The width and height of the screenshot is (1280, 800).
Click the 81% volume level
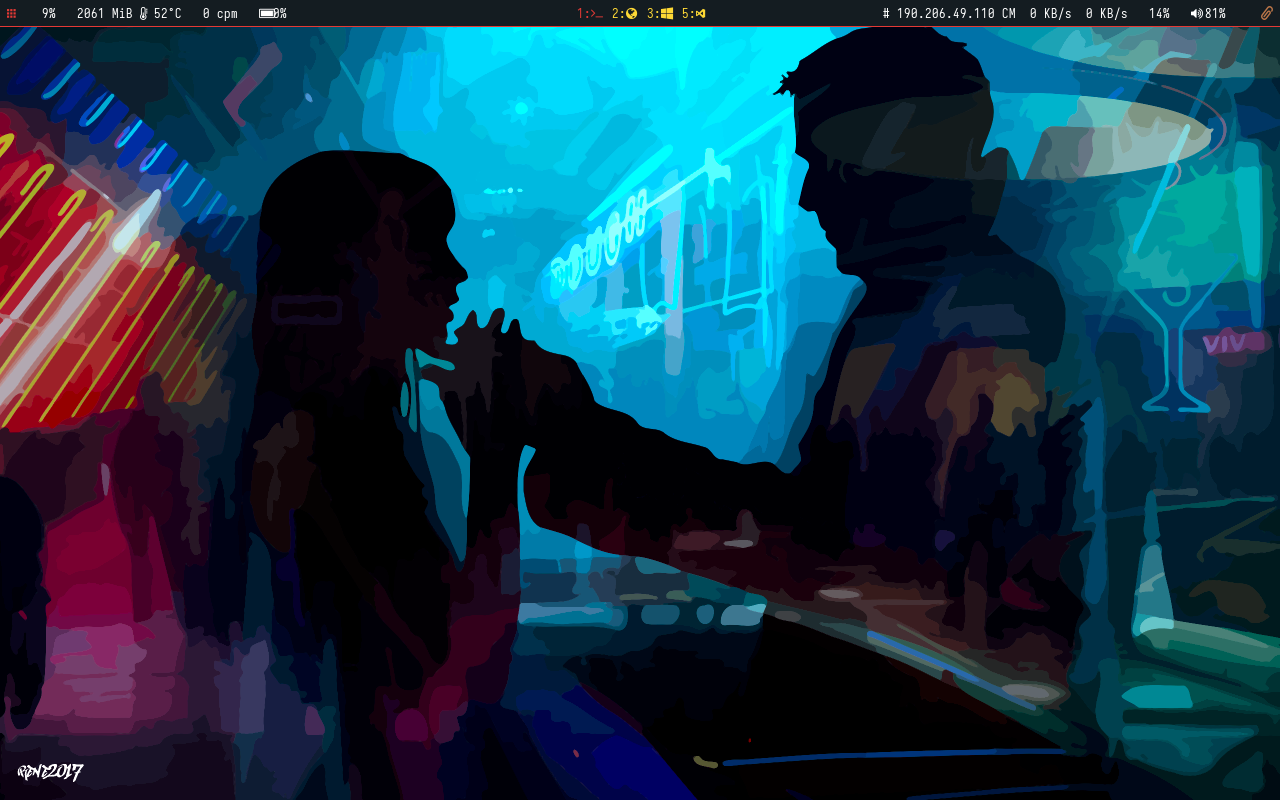pyautogui.click(x=1215, y=13)
